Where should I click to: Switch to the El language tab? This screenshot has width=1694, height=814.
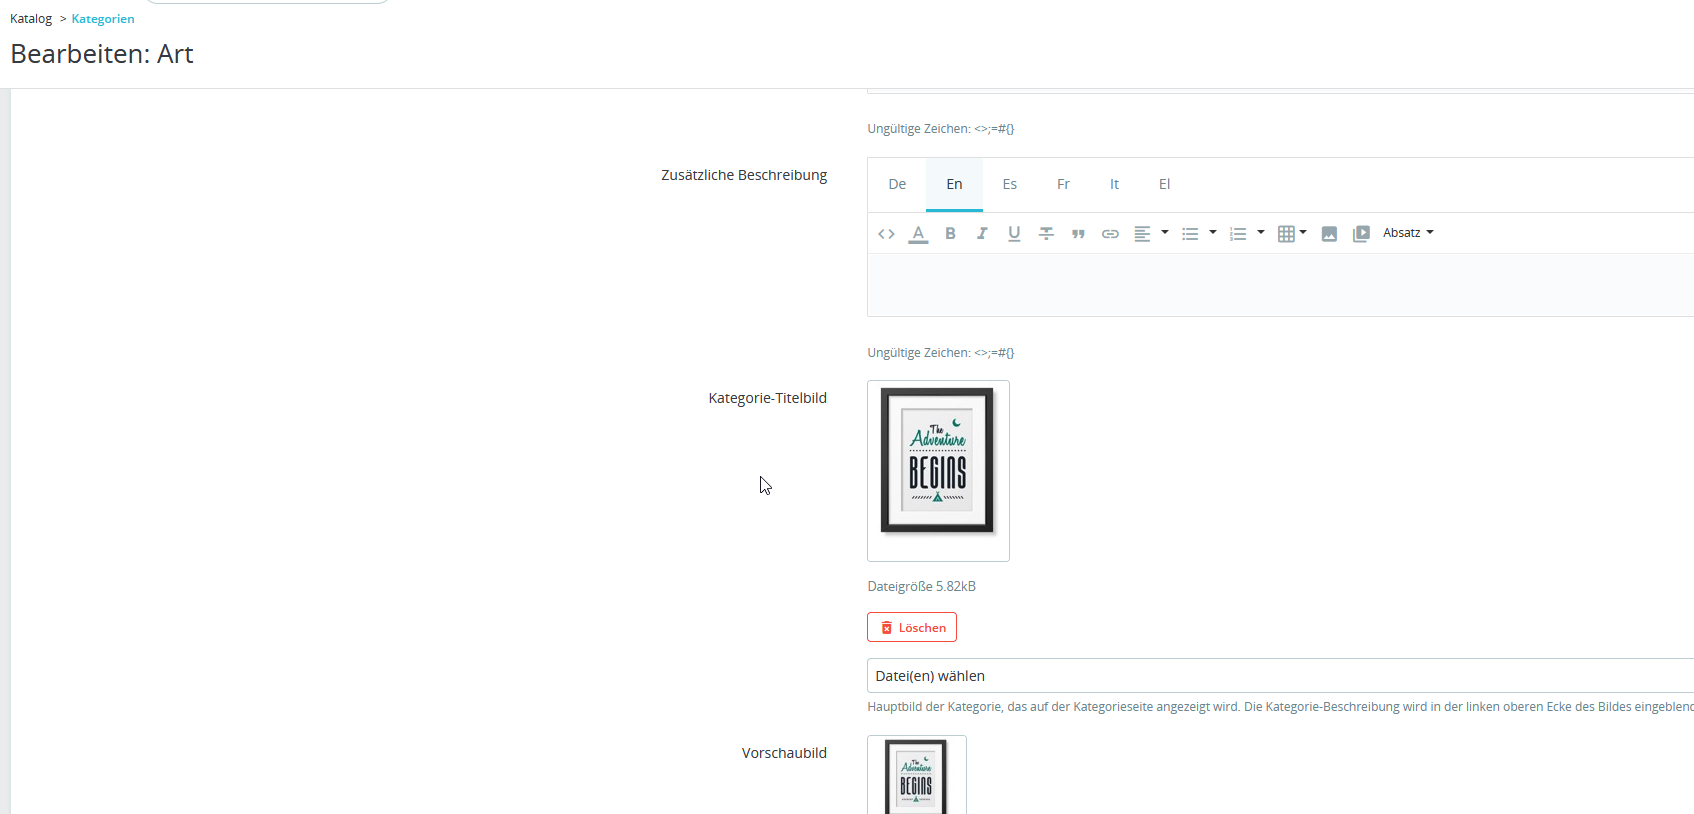[1164, 184]
